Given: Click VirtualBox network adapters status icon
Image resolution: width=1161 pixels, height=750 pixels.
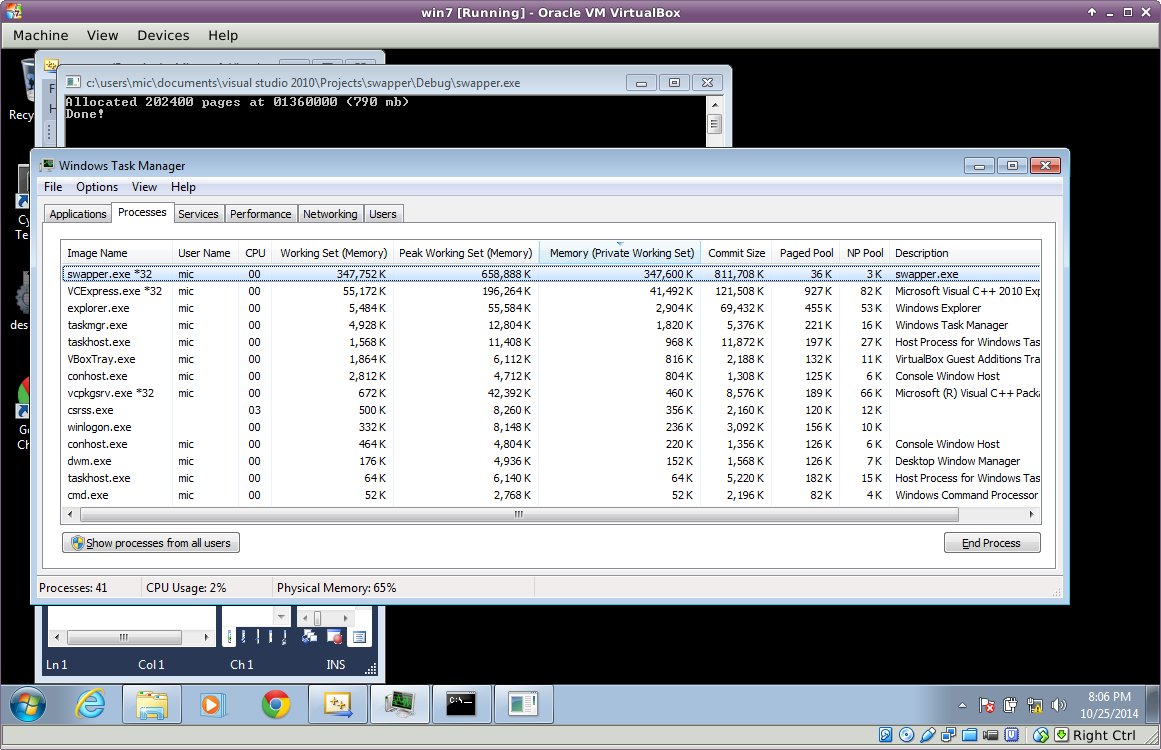Looking at the screenshot, I should [948, 735].
